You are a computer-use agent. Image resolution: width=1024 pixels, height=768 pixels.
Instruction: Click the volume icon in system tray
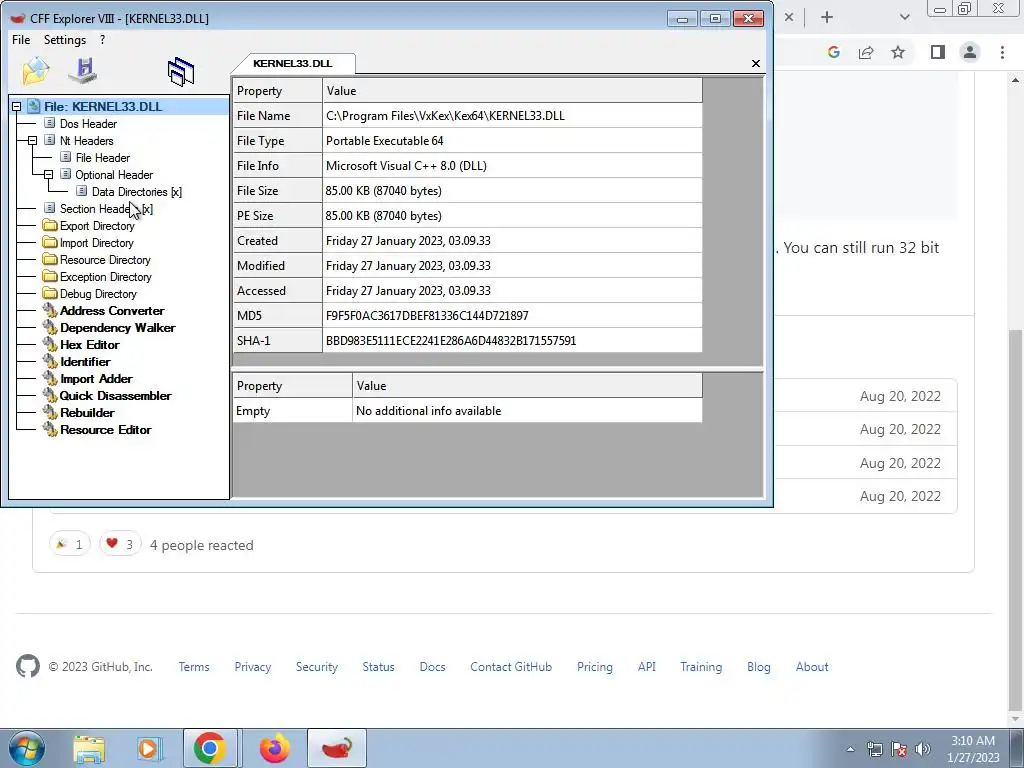click(x=922, y=749)
